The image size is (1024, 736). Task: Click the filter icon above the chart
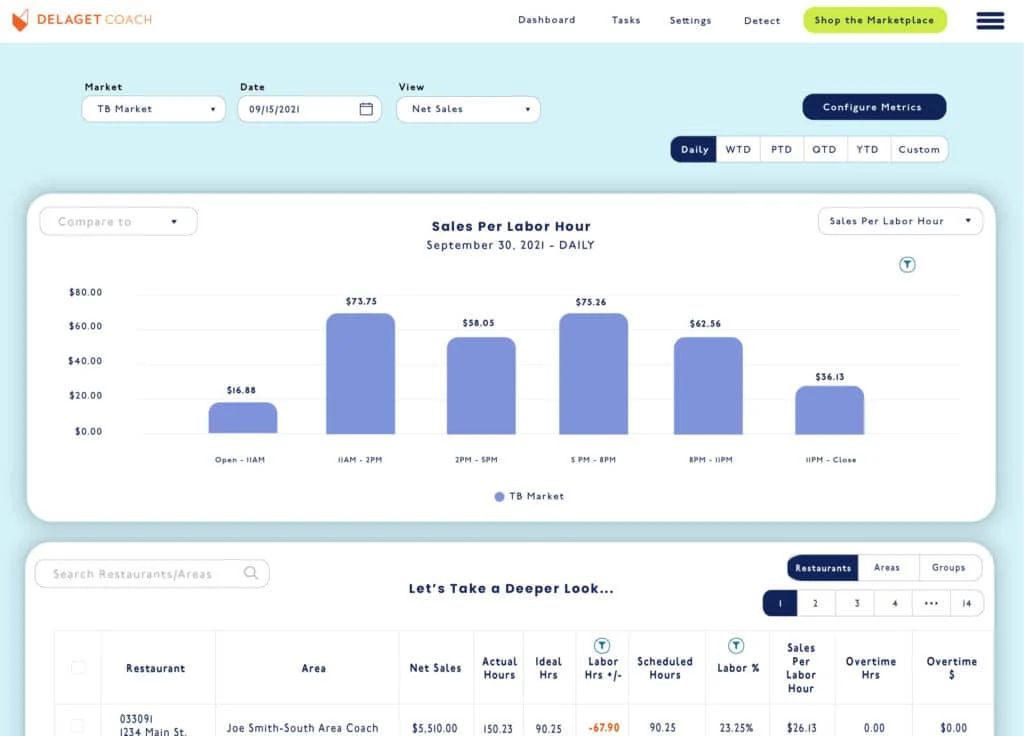pos(907,265)
